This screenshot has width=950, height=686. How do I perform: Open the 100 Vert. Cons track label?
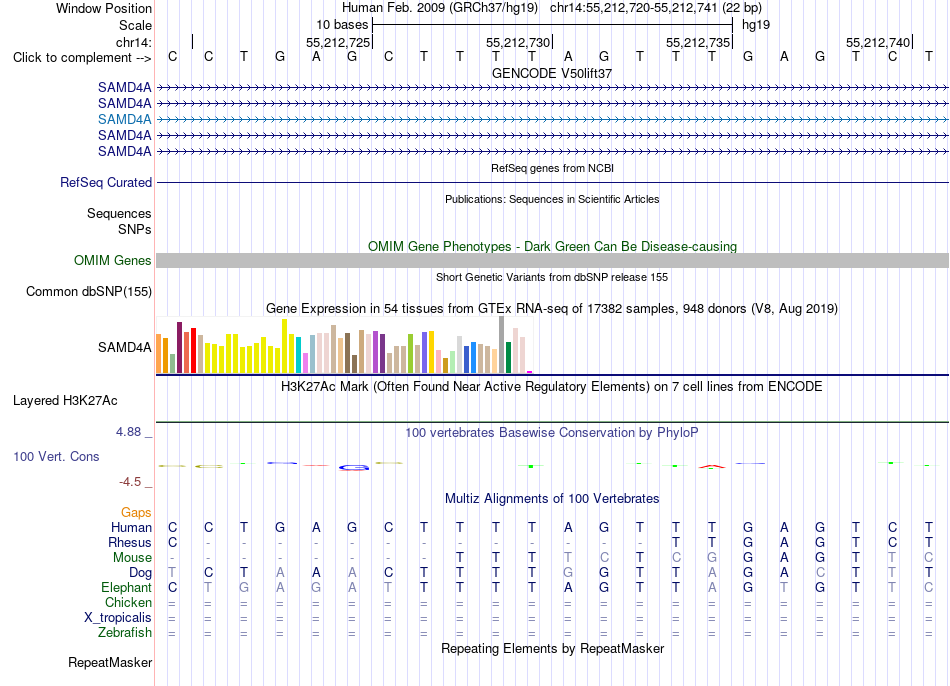pyautogui.click(x=56, y=456)
